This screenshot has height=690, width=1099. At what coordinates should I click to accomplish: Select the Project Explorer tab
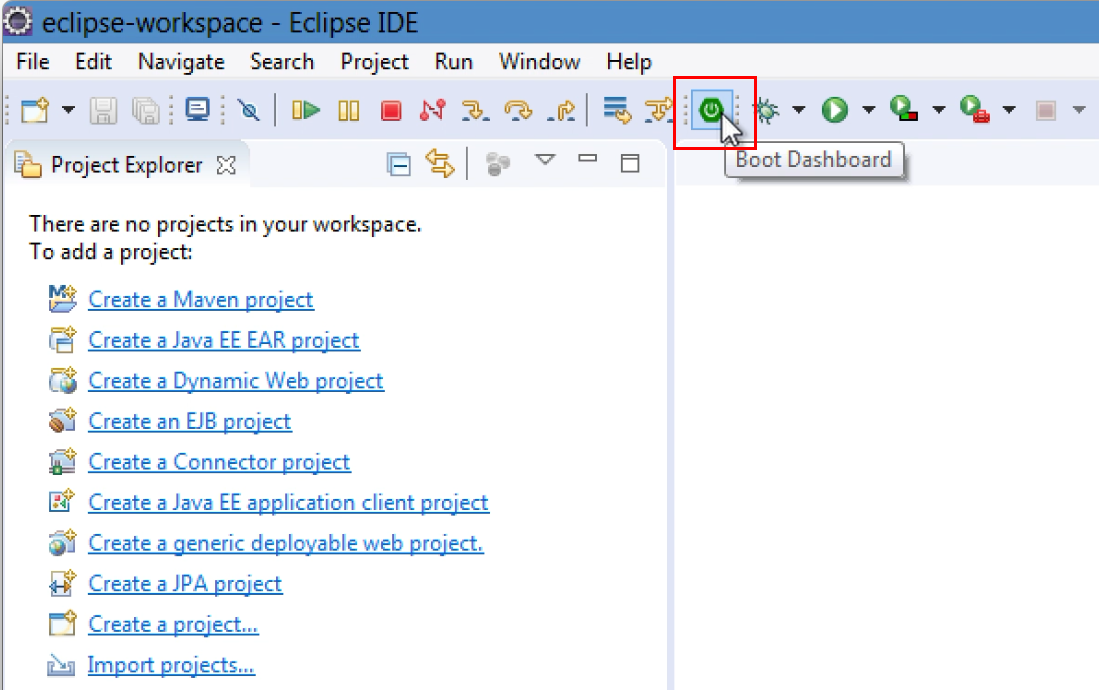126,165
